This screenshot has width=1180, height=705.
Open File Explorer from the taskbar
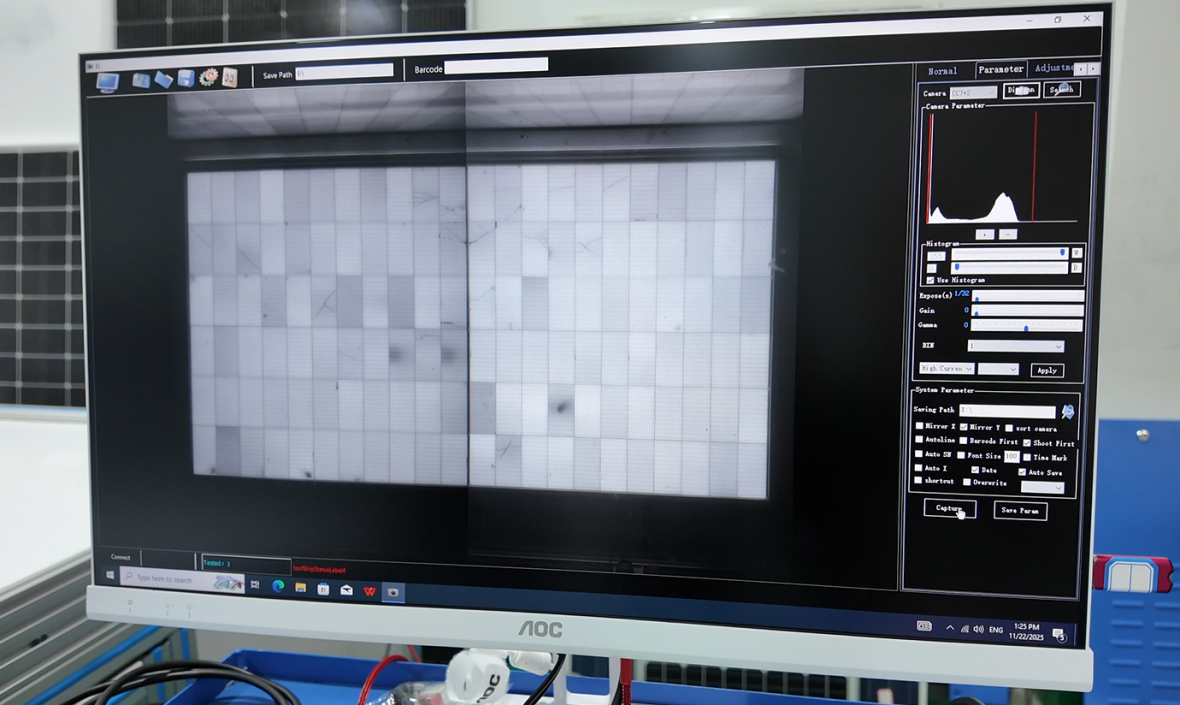(301, 588)
